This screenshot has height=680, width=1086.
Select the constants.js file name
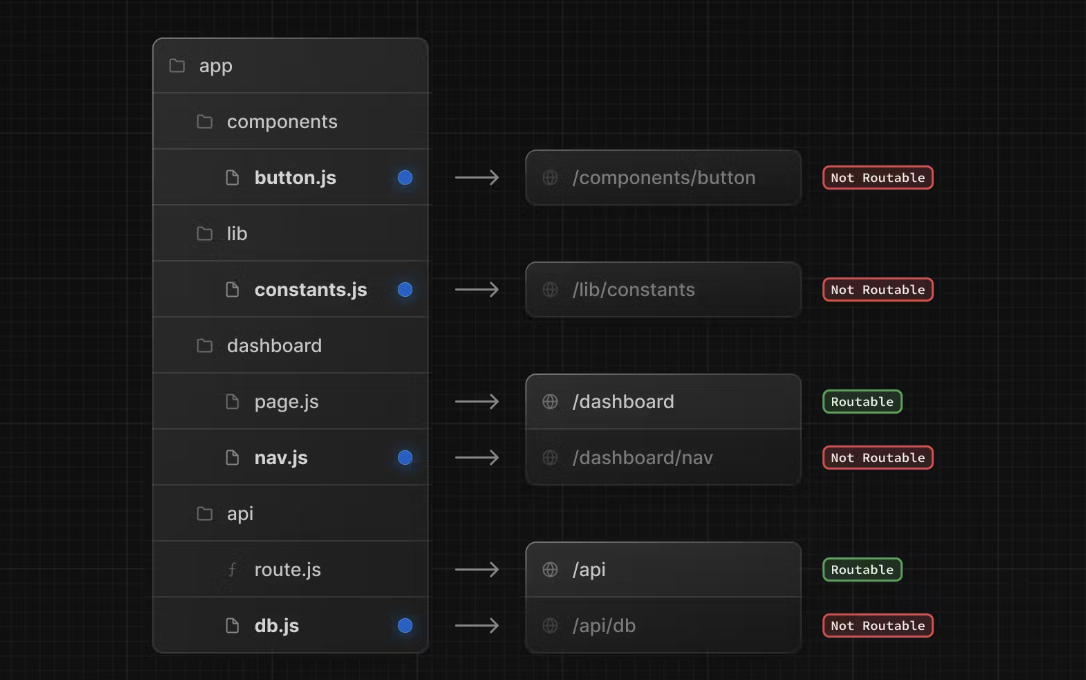(x=310, y=289)
